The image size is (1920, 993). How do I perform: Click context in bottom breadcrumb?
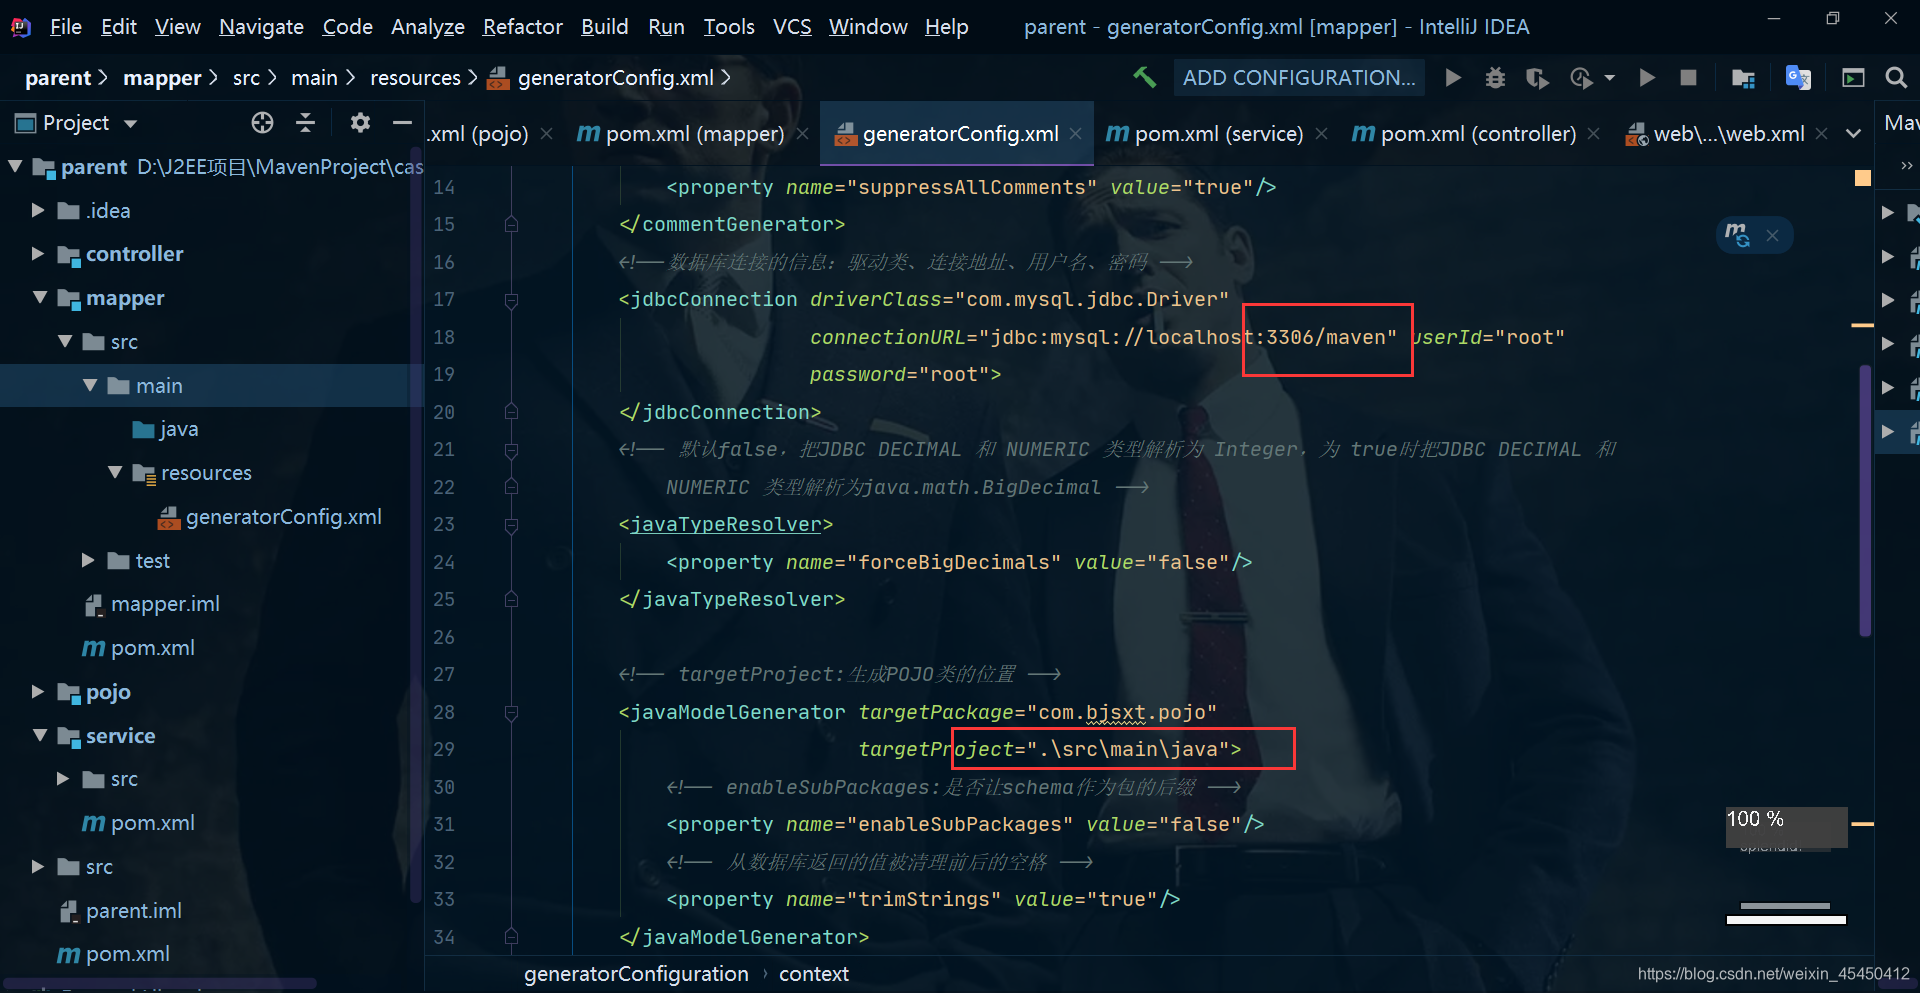tap(814, 974)
